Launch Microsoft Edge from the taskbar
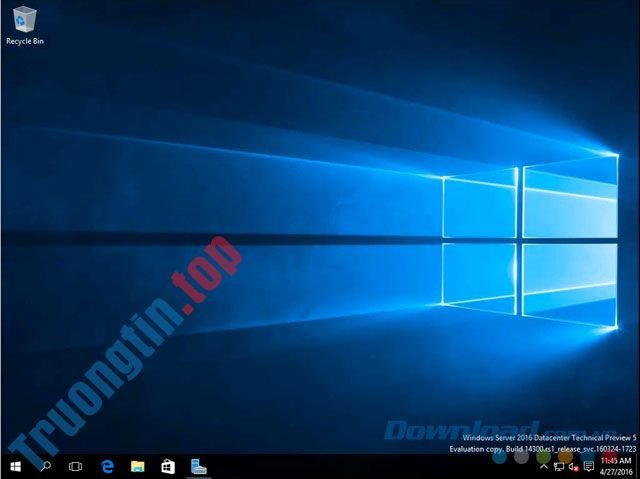640x479 pixels. pos(107,466)
